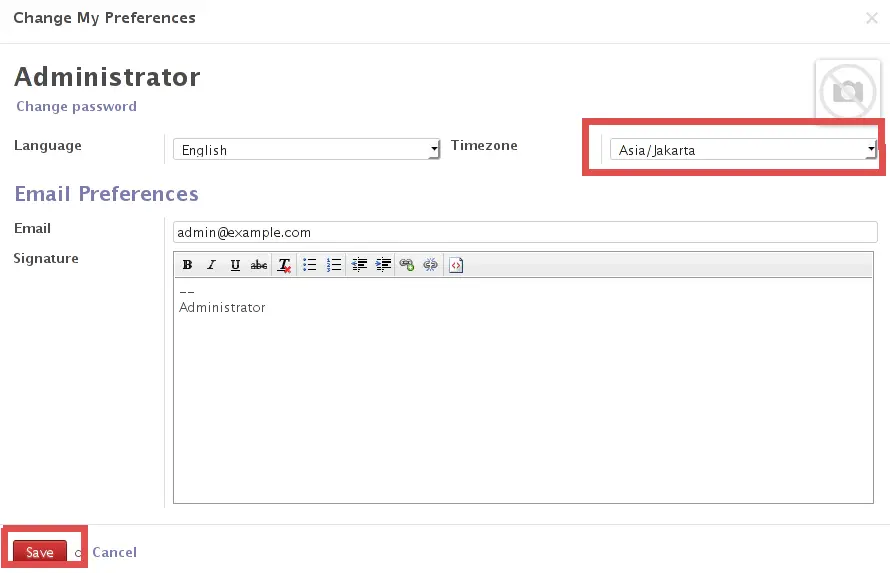
Task: Increase indent in signature editor
Action: coord(383,265)
